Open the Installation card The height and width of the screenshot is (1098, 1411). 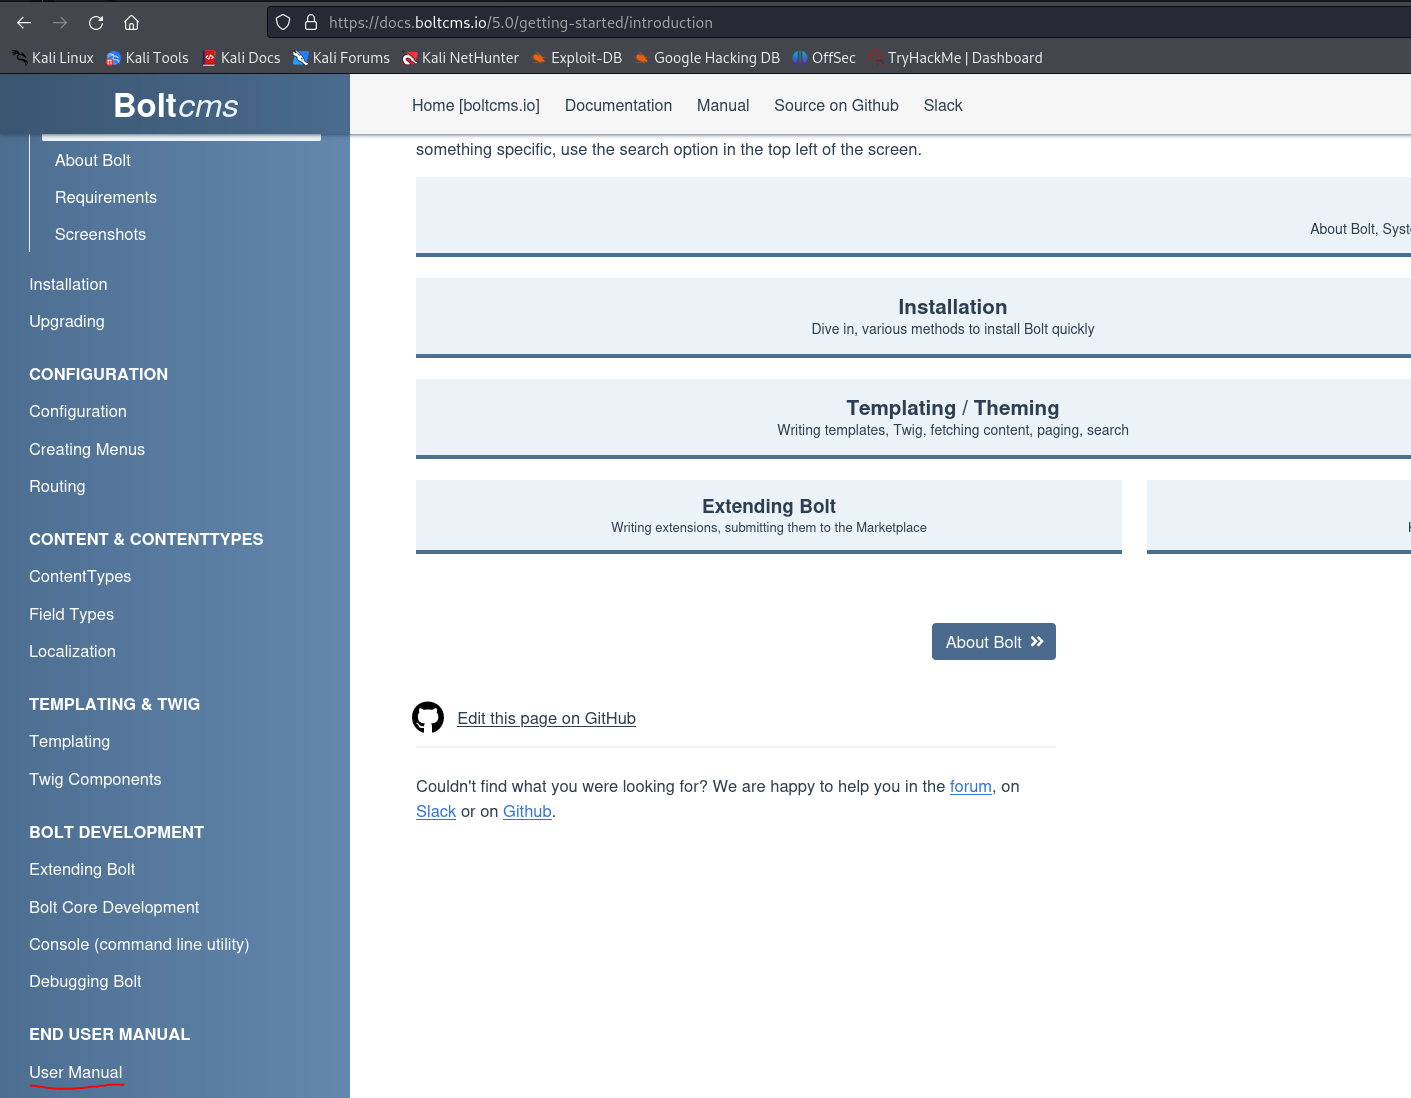click(913, 317)
